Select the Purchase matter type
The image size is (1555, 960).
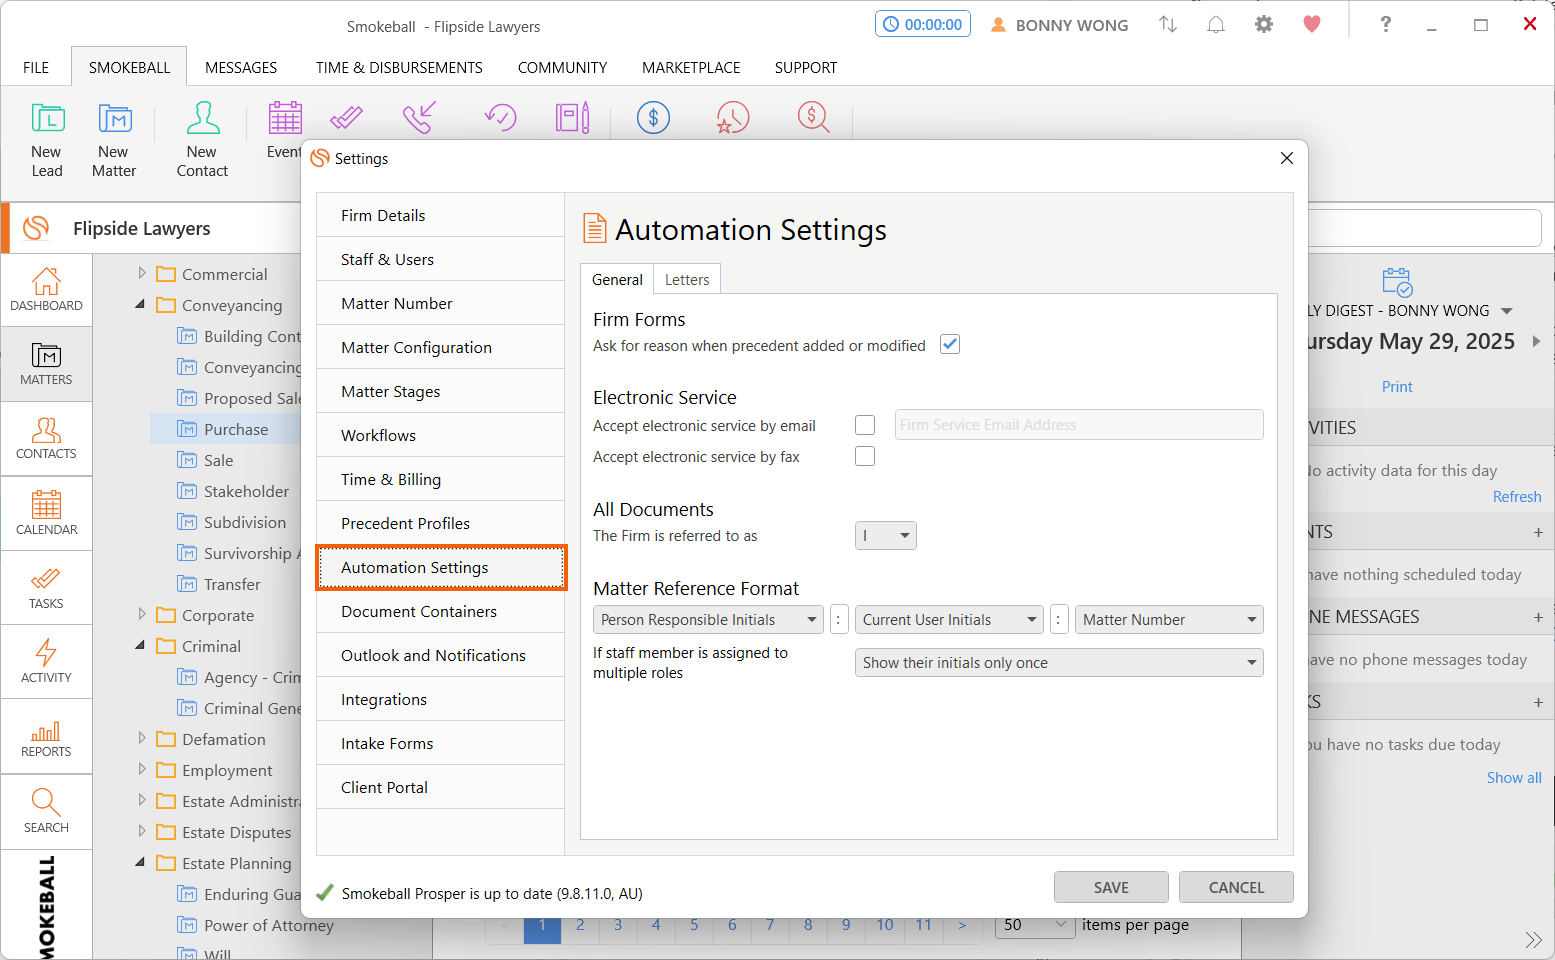click(x=236, y=429)
